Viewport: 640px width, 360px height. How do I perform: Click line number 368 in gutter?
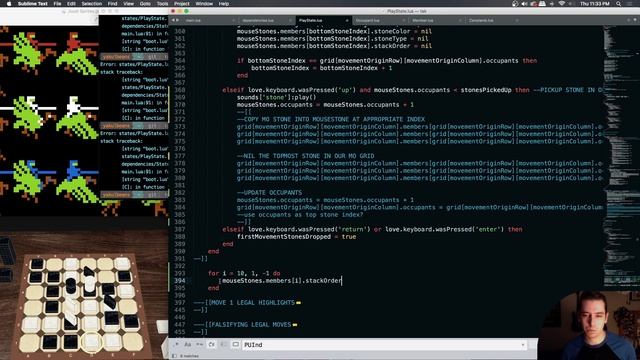[180, 90]
